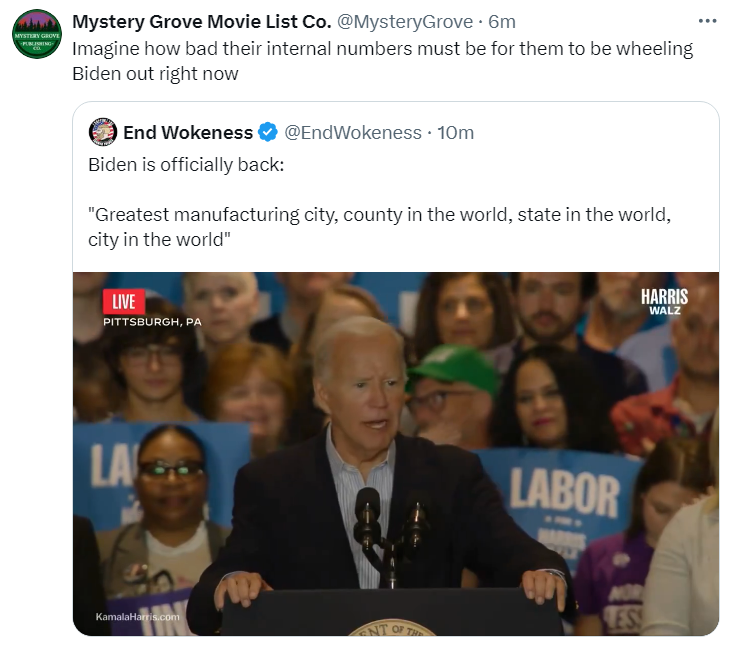The width and height of the screenshot is (736, 645).
Task: Play the embedded Pittsburgh rally video
Action: coord(396,454)
